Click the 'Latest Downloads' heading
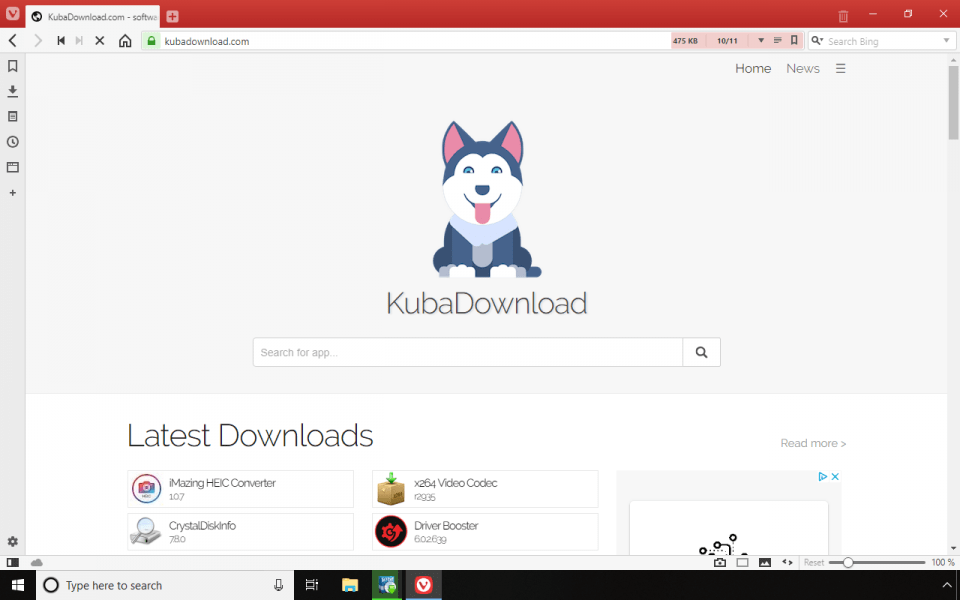The width and height of the screenshot is (960, 600). pyautogui.click(x=250, y=435)
